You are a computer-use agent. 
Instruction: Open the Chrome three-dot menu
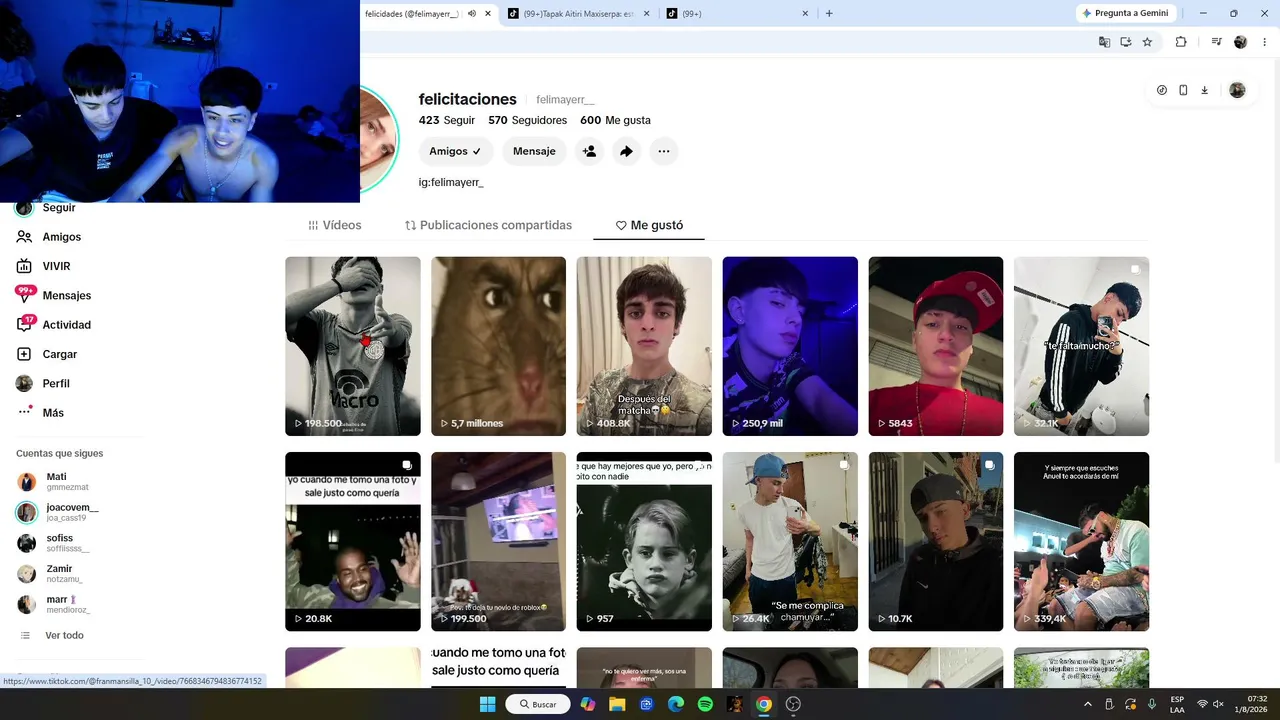[x=1263, y=42]
